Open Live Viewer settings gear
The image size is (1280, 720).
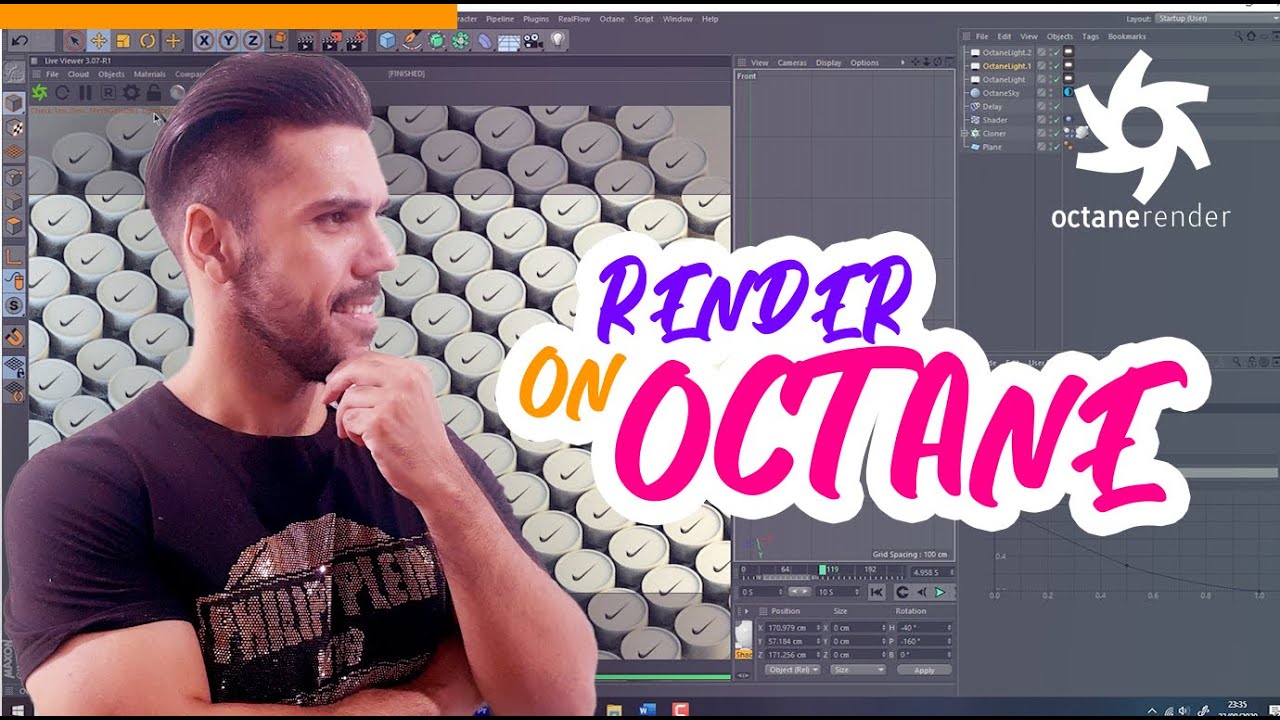tap(131, 93)
